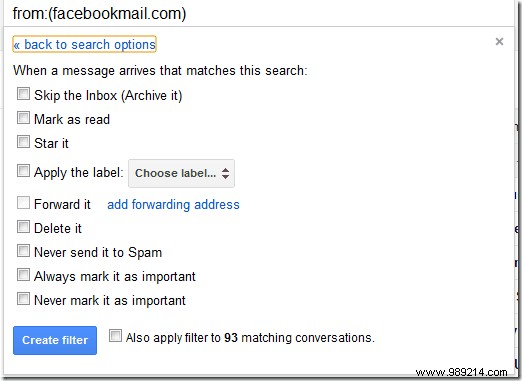Click the from:(facebookmail.com) search field
Screen dimensions: 522x381
coord(259,13)
